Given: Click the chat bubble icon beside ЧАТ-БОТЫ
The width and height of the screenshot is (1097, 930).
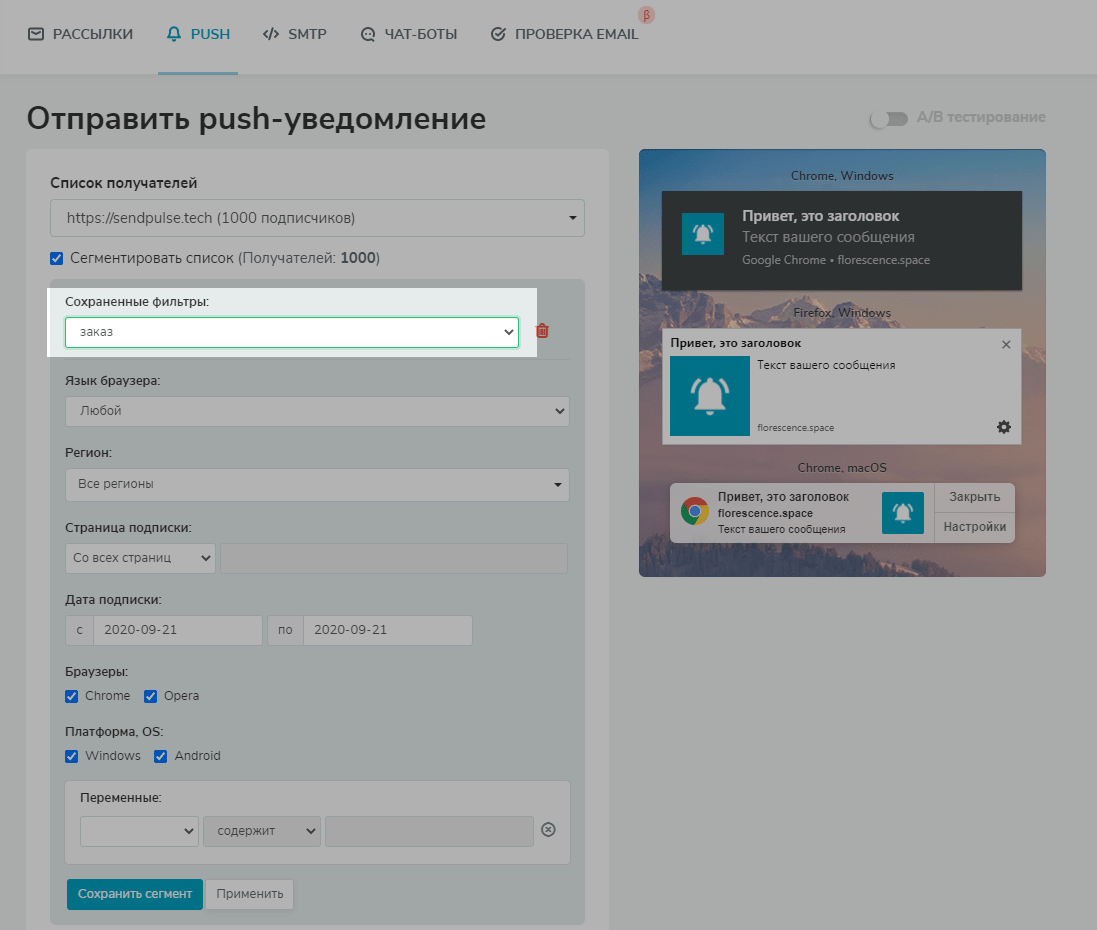Looking at the screenshot, I should point(368,34).
